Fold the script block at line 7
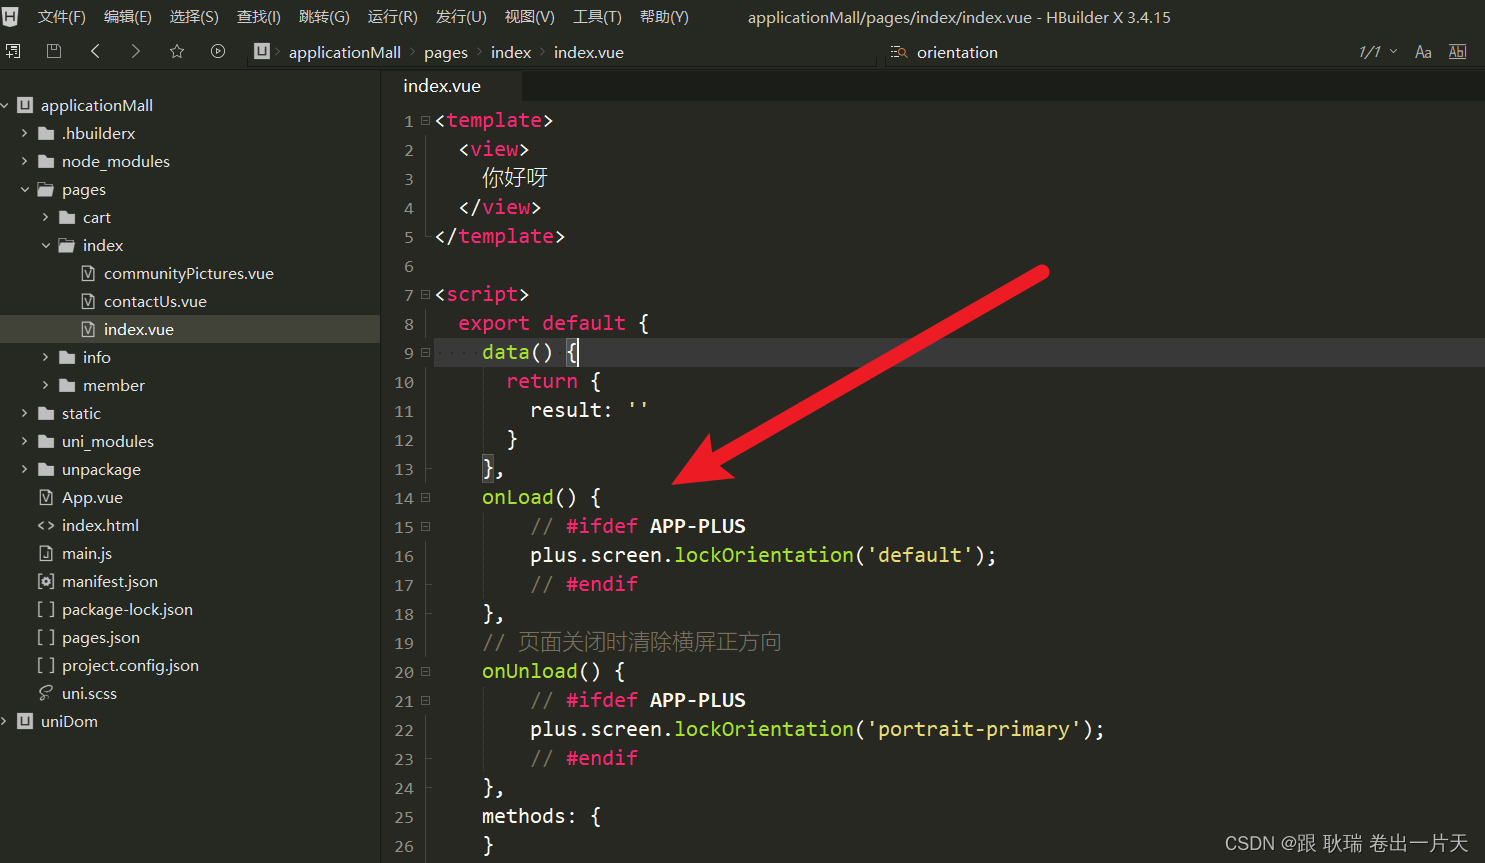Viewport: 1485px width, 863px height. [x=426, y=294]
